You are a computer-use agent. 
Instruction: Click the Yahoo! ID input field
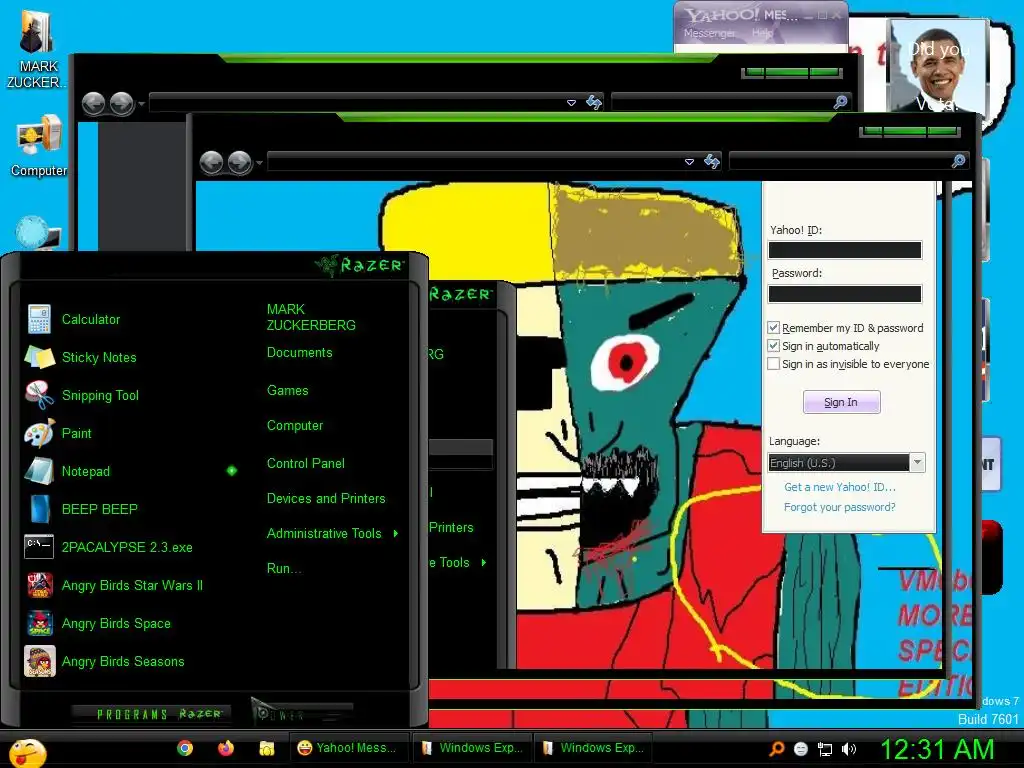click(844, 250)
